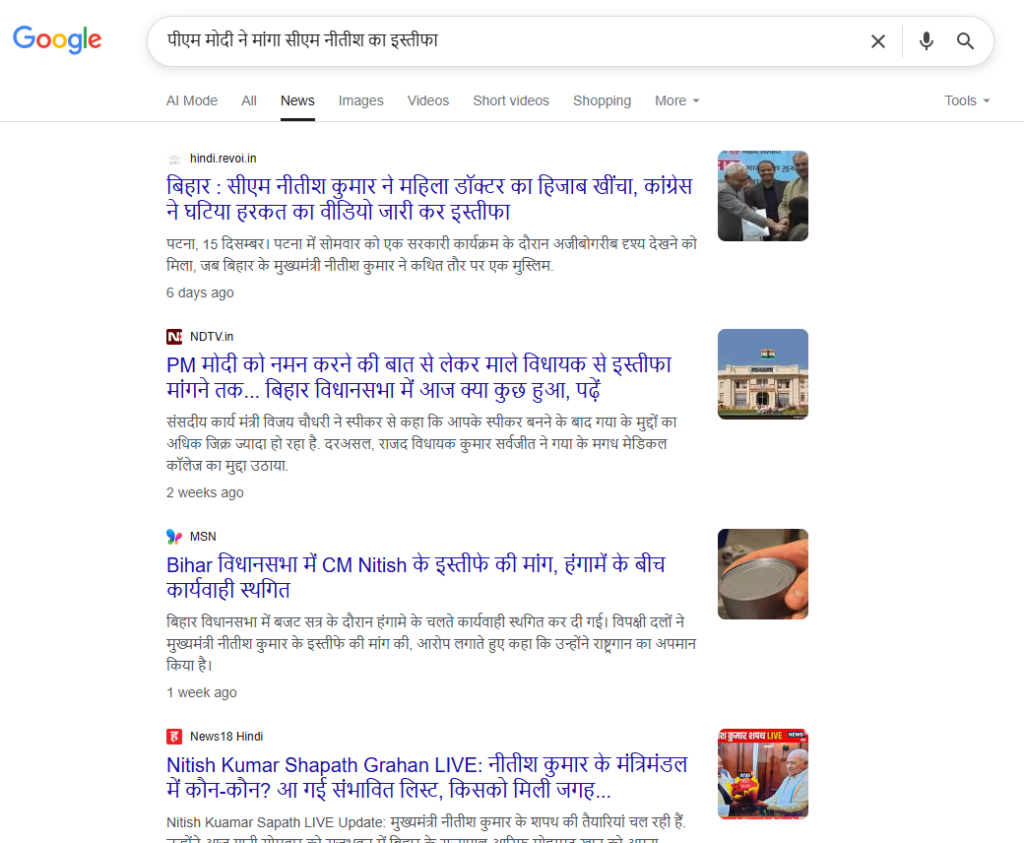This screenshot has height=843, width=1024.
Task: Click the magnifying glass search icon
Action: click(965, 41)
